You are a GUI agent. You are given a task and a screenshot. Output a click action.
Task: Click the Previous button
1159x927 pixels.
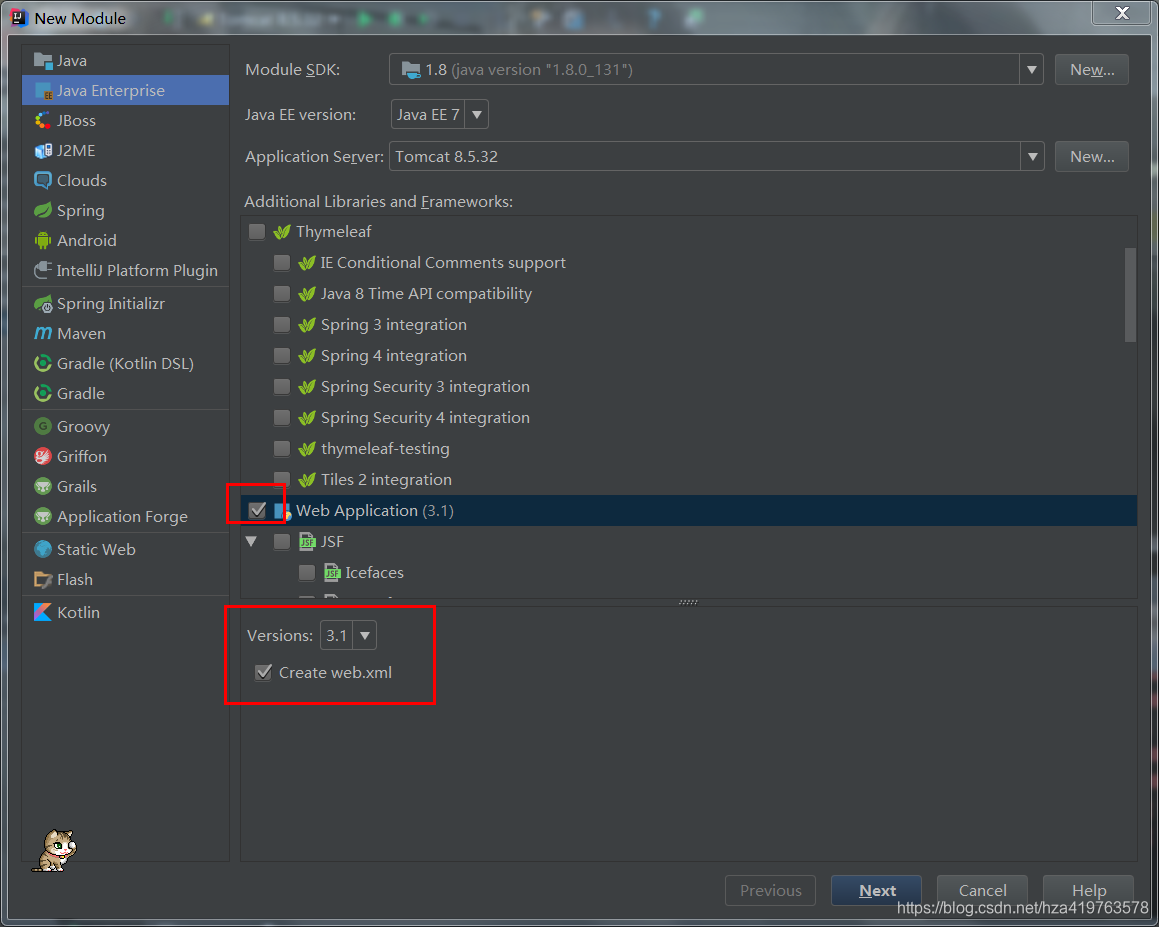tap(770, 891)
